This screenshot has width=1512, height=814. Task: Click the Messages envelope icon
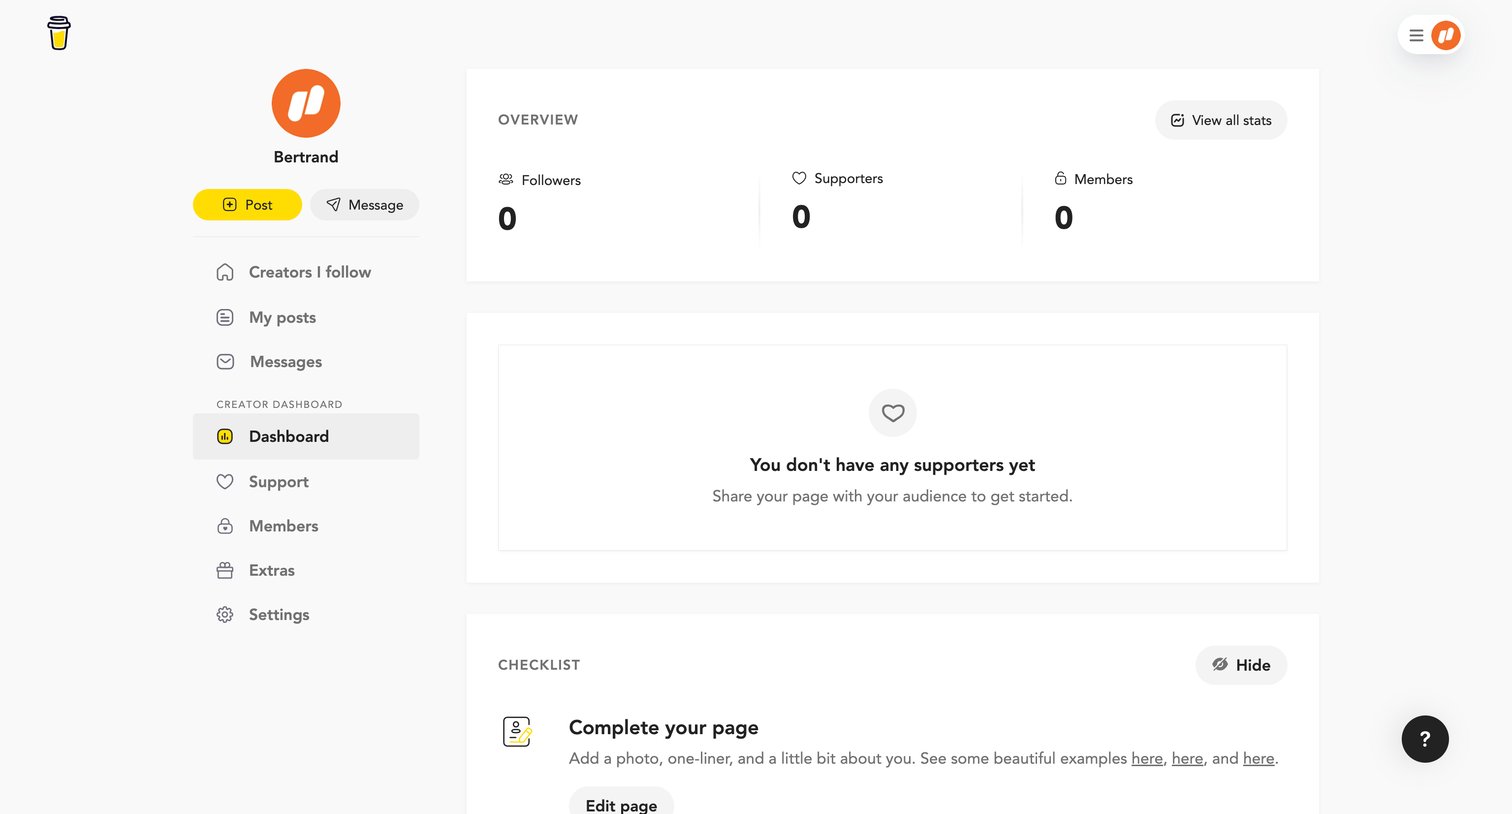225,362
